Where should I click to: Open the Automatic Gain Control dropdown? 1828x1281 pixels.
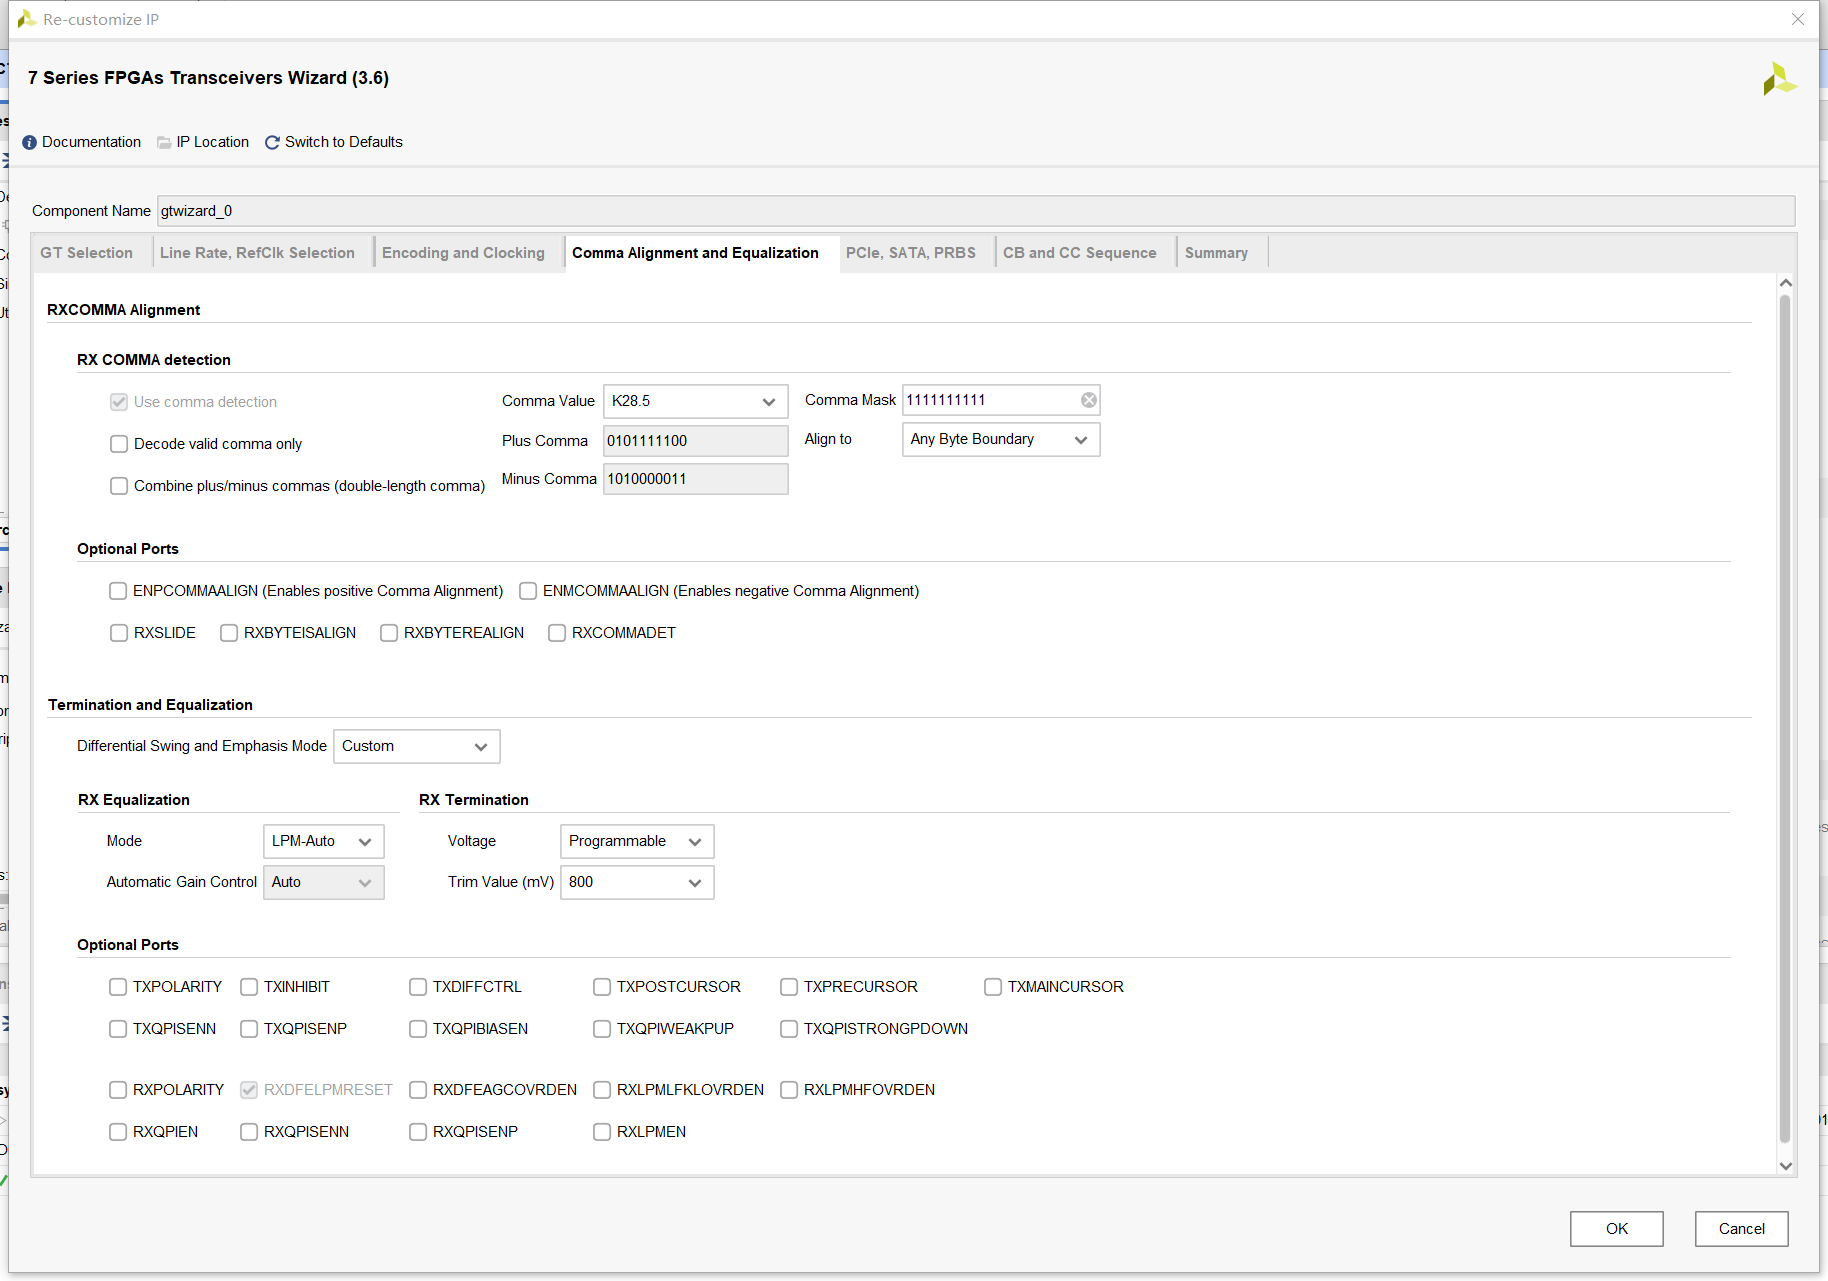(x=324, y=883)
